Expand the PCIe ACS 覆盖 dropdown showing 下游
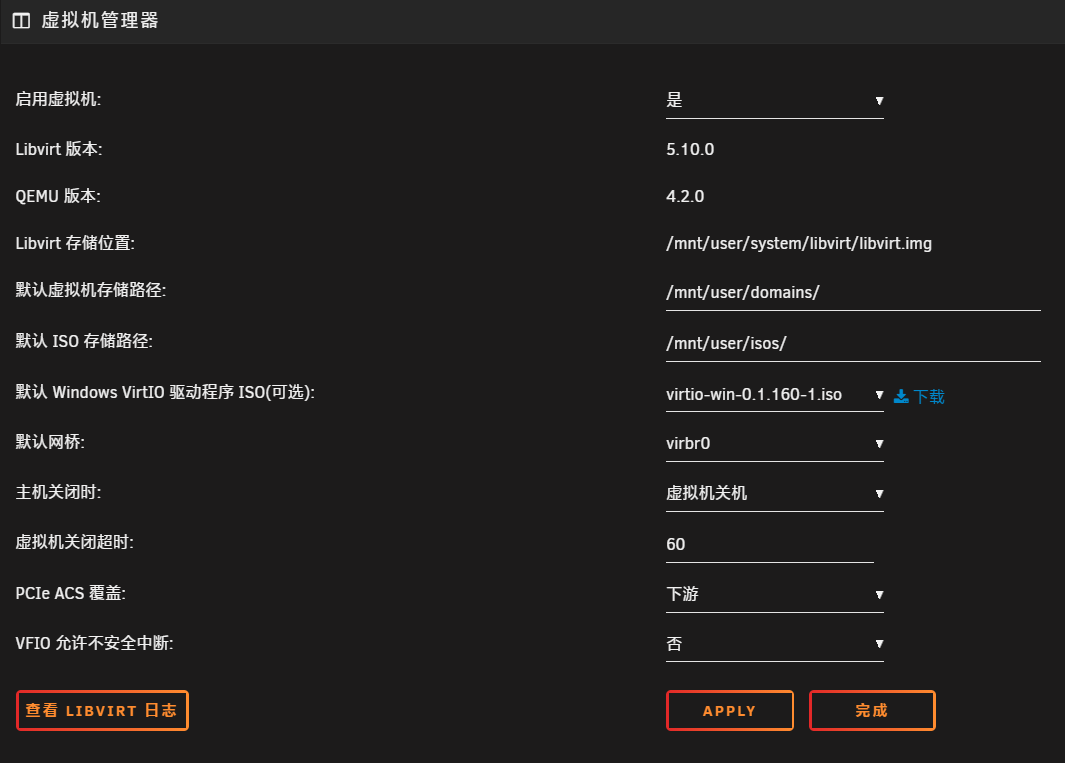 774,595
